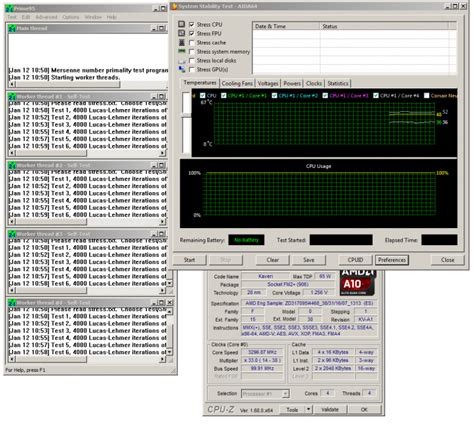Switch to the Statistics tab
Viewport: 474px width, 432px height.
pos(338,84)
